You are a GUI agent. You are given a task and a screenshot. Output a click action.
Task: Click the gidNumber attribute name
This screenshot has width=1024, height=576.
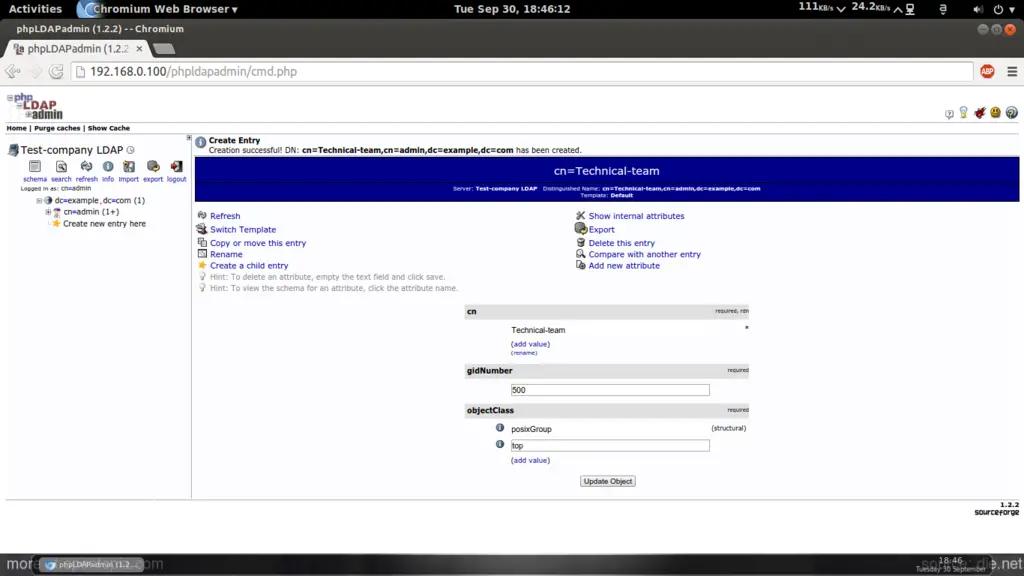click(x=489, y=371)
